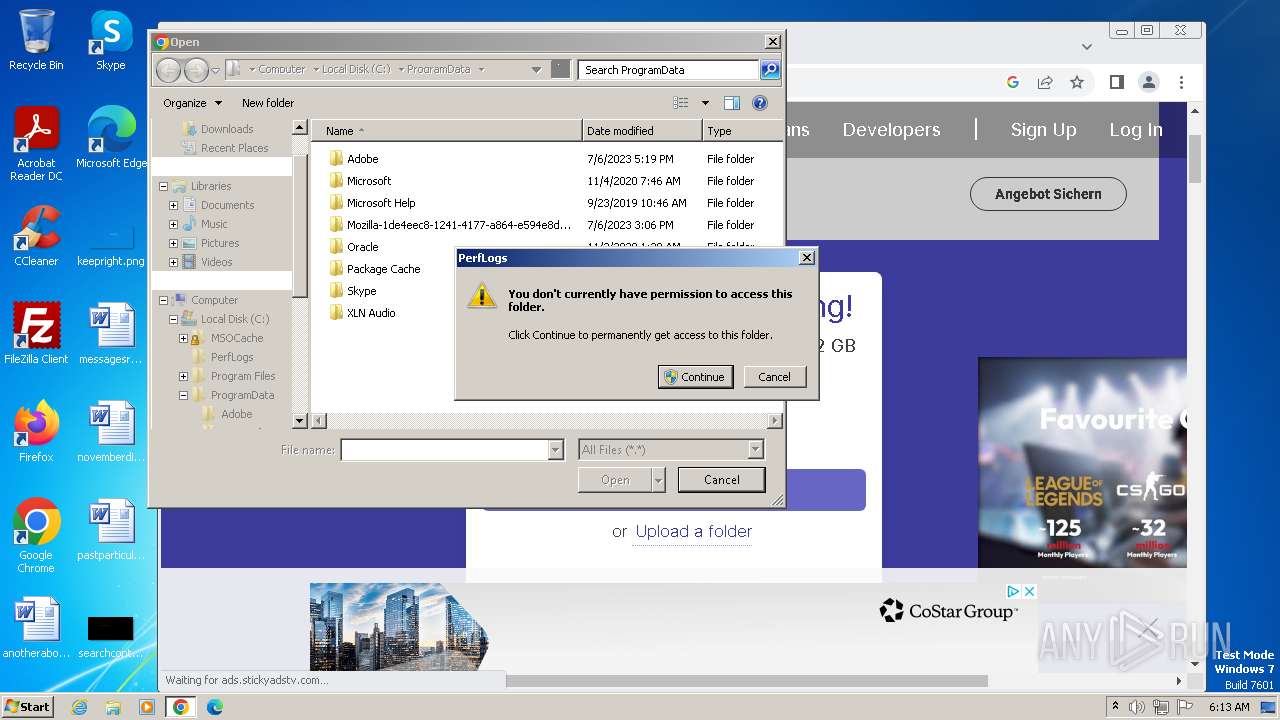Screen dimensions: 1280x720
Task: Click the search magnifier in Open dialog
Action: click(770, 70)
